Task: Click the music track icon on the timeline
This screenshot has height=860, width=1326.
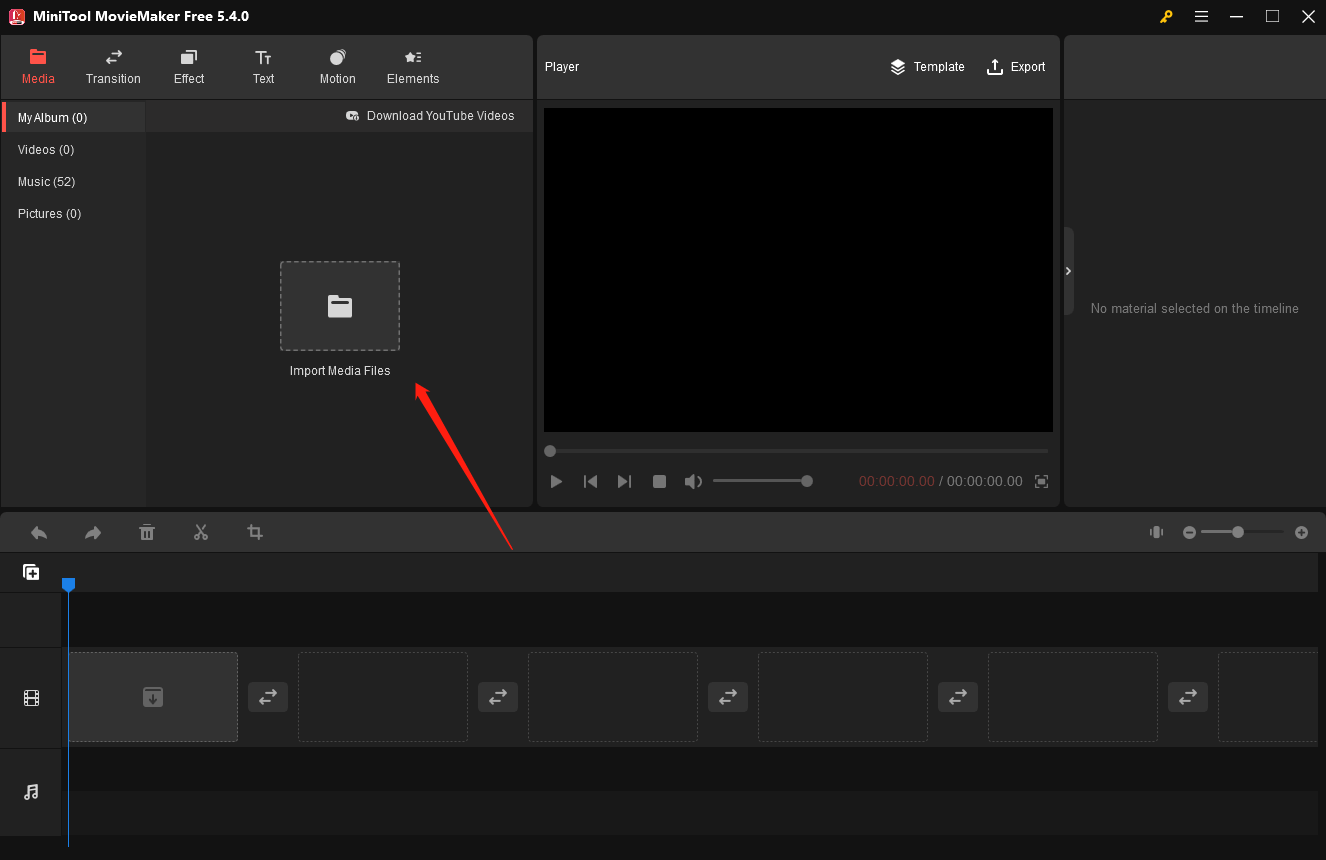Action: (31, 793)
